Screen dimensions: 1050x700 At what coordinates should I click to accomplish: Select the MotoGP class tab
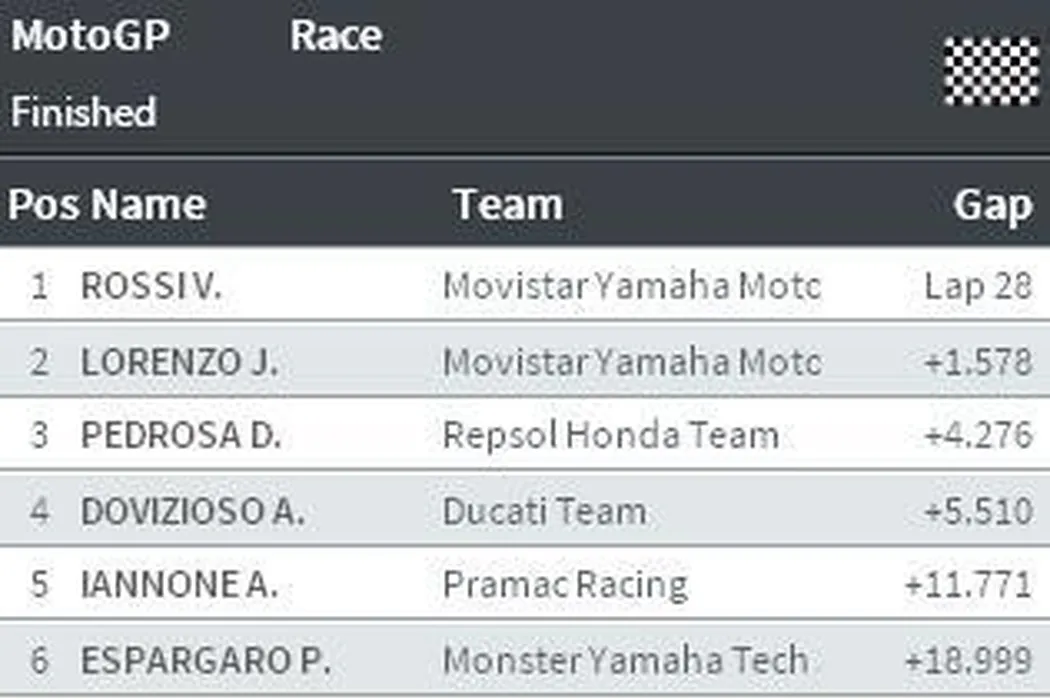click(90, 36)
